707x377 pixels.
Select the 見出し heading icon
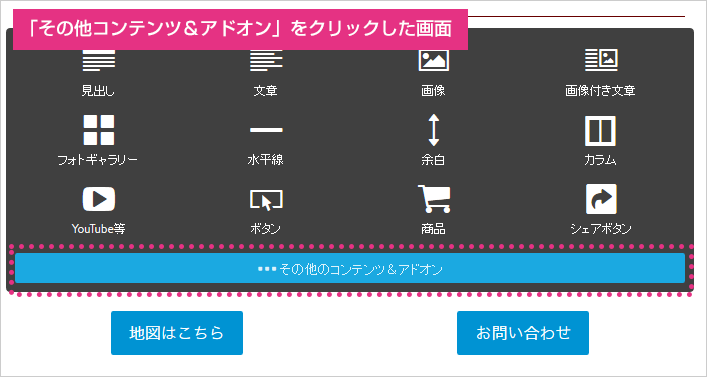point(98,60)
